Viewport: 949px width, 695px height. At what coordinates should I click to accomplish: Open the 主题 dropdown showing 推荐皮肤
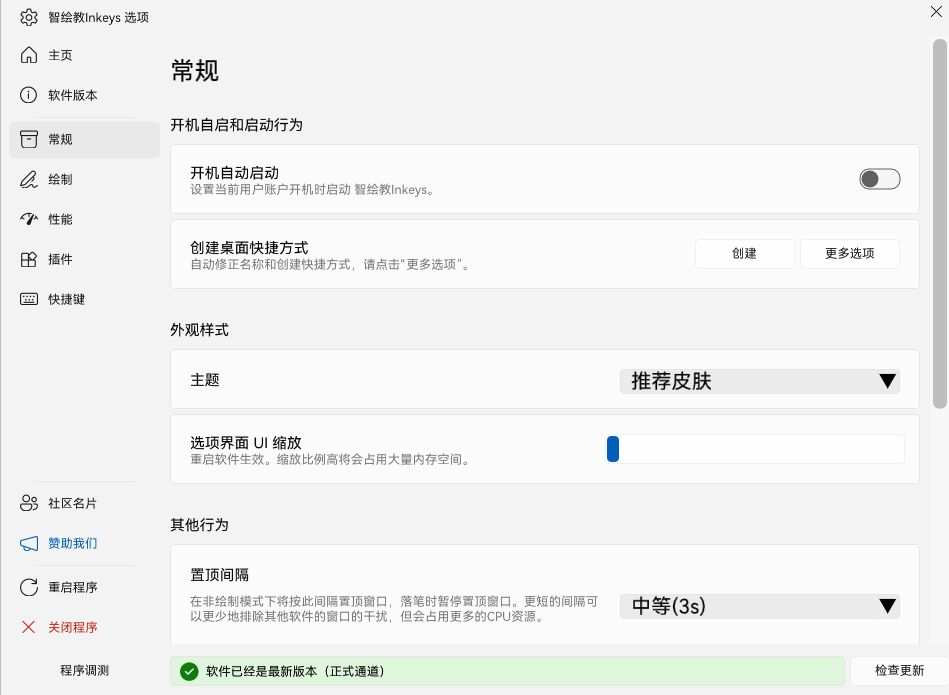pyautogui.click(x=760, y=381)
